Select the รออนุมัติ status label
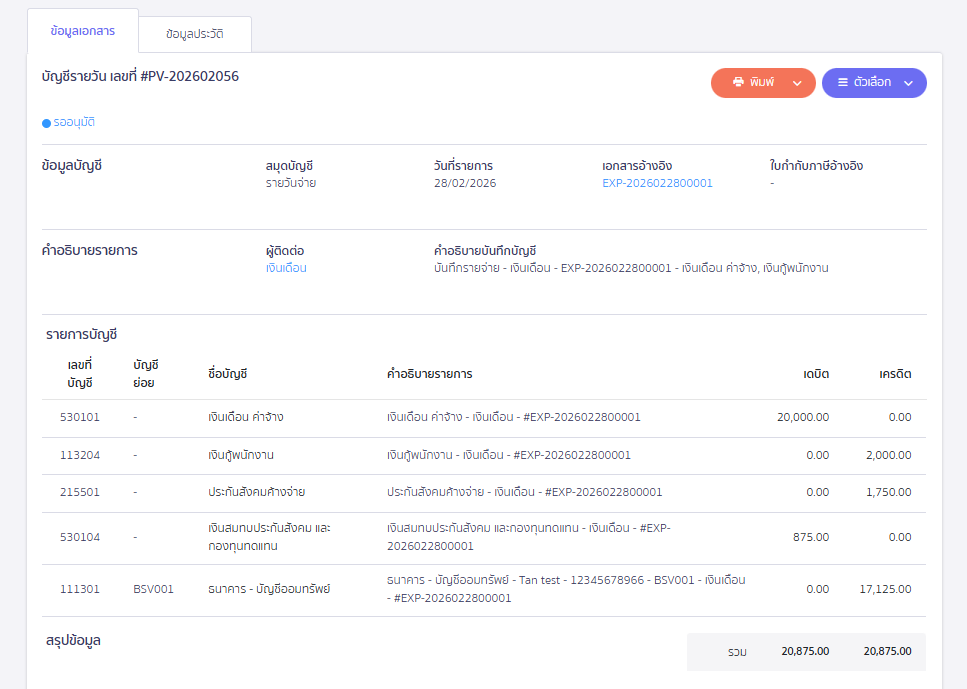 coord(74,123)
